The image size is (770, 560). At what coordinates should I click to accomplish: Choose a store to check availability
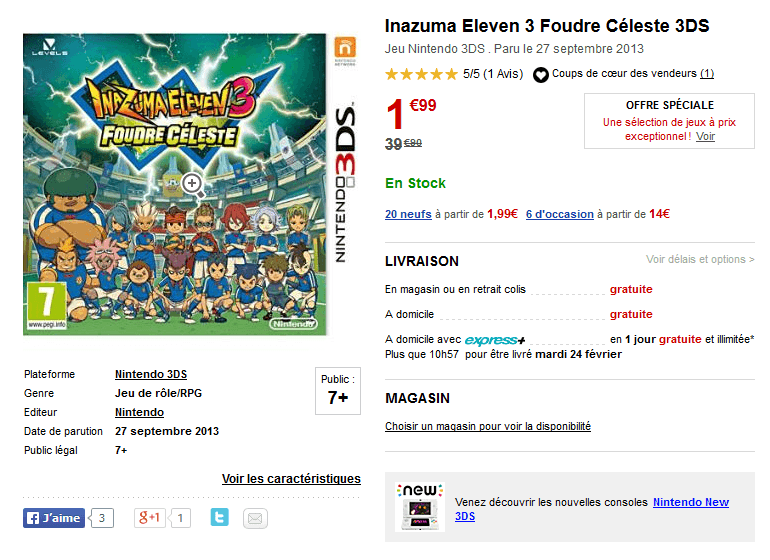click(x=488, y=426)
